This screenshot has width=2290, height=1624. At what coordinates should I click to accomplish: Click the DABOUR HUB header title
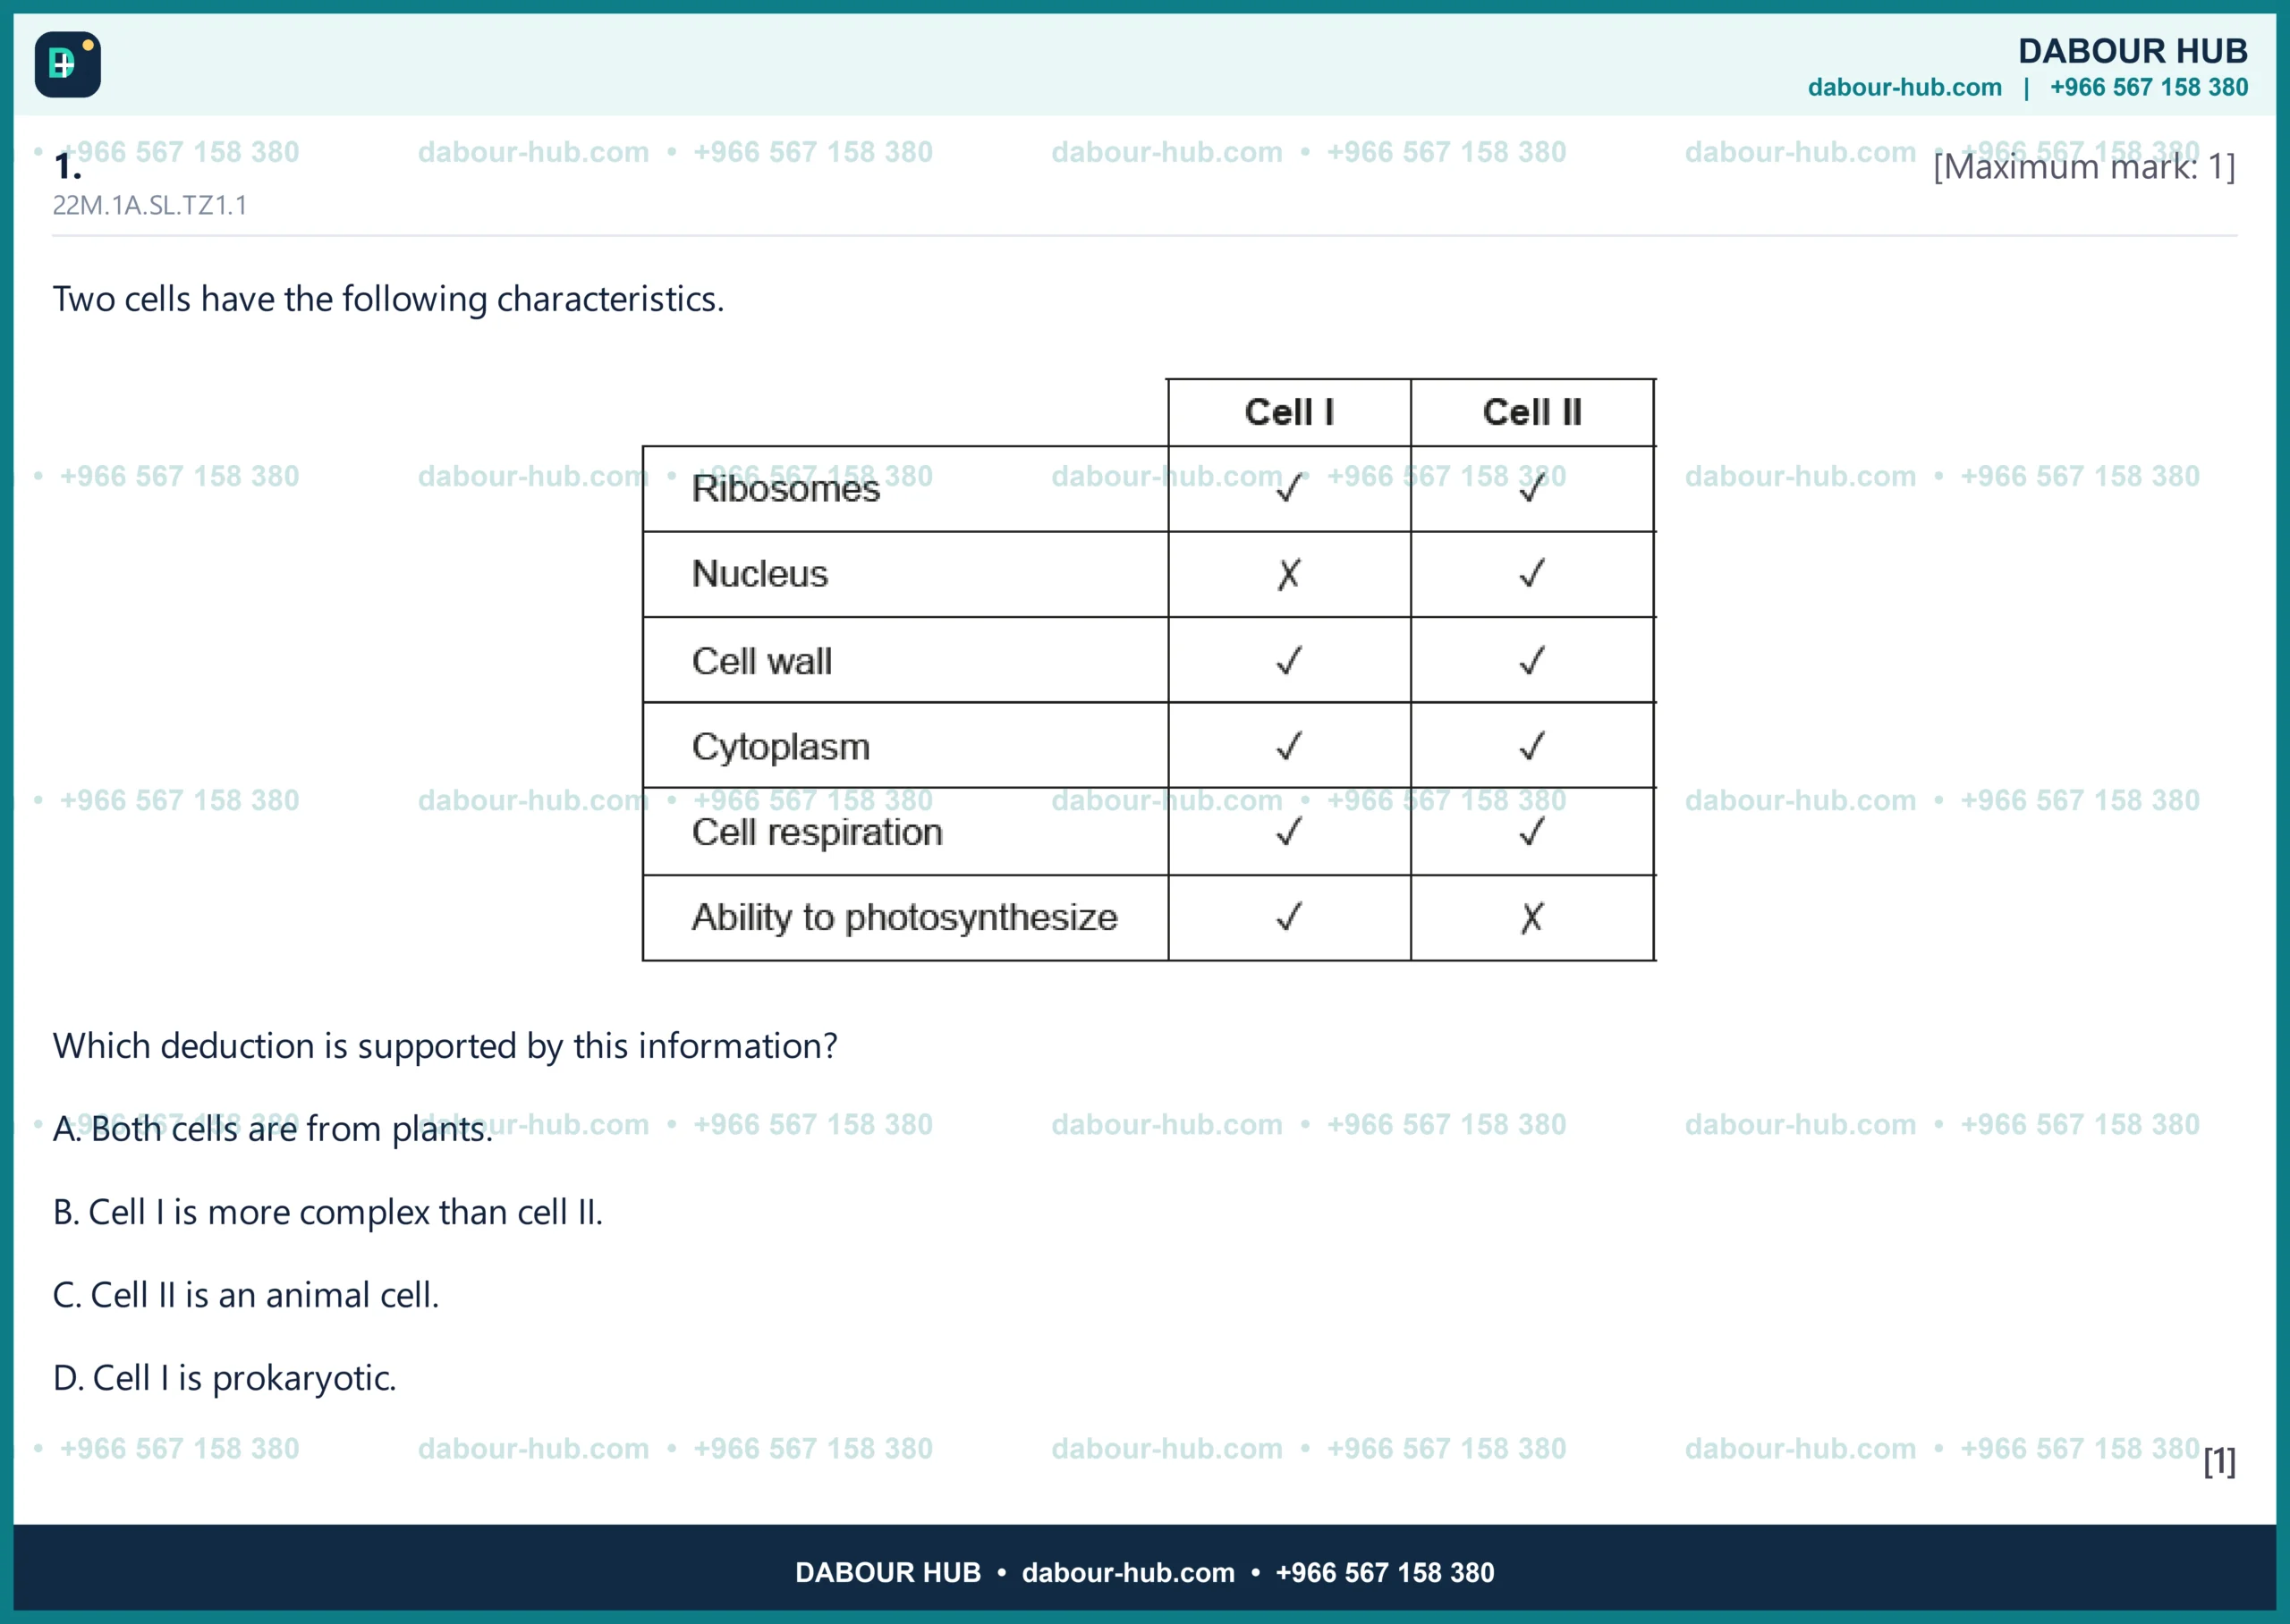tap(2133, 51)
